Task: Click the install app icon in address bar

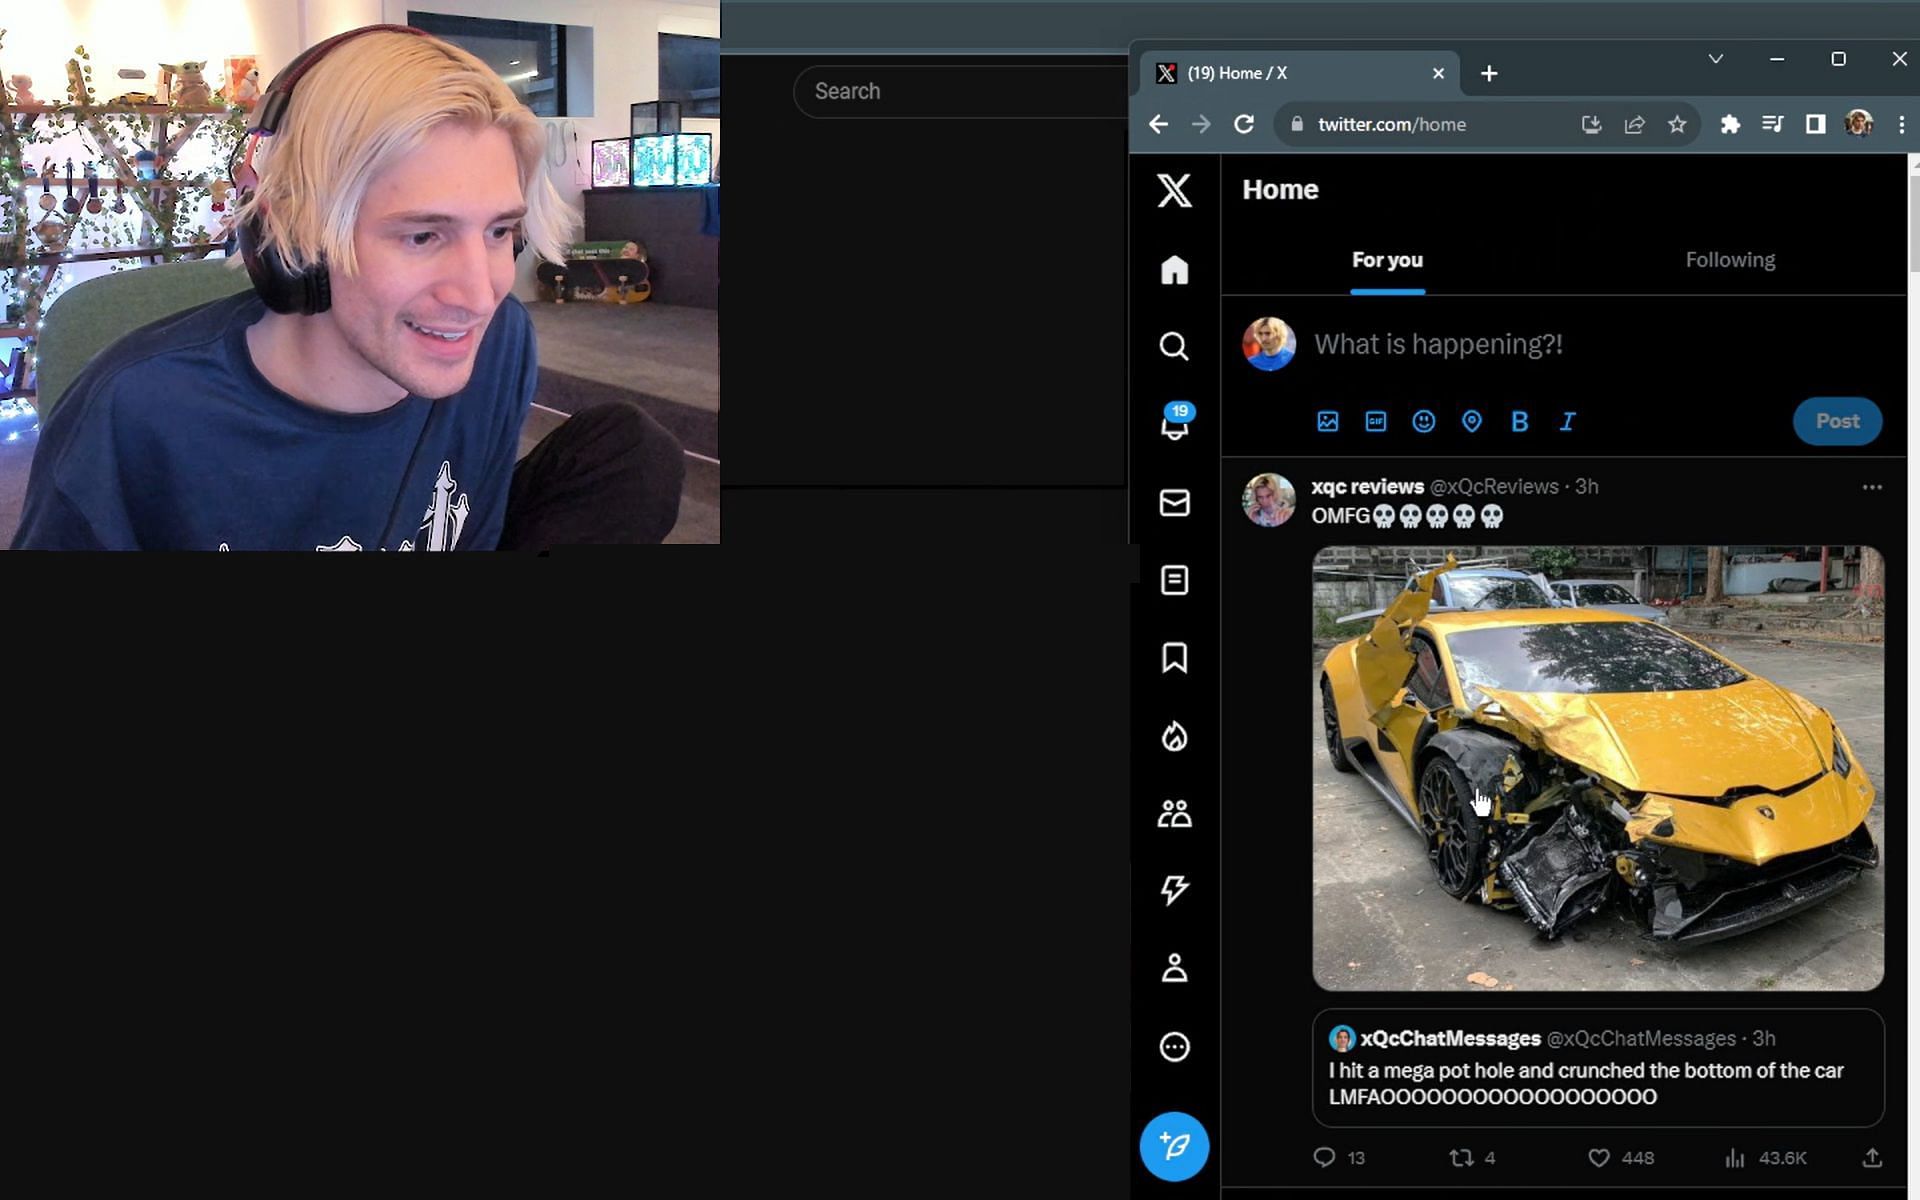Action: [x=1591, y=124]
